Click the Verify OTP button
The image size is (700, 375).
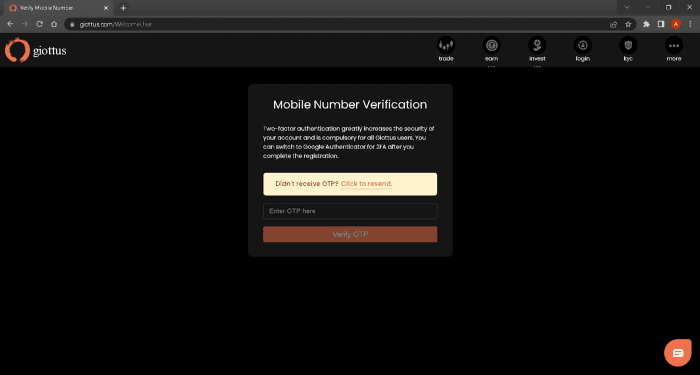[350, 234]
